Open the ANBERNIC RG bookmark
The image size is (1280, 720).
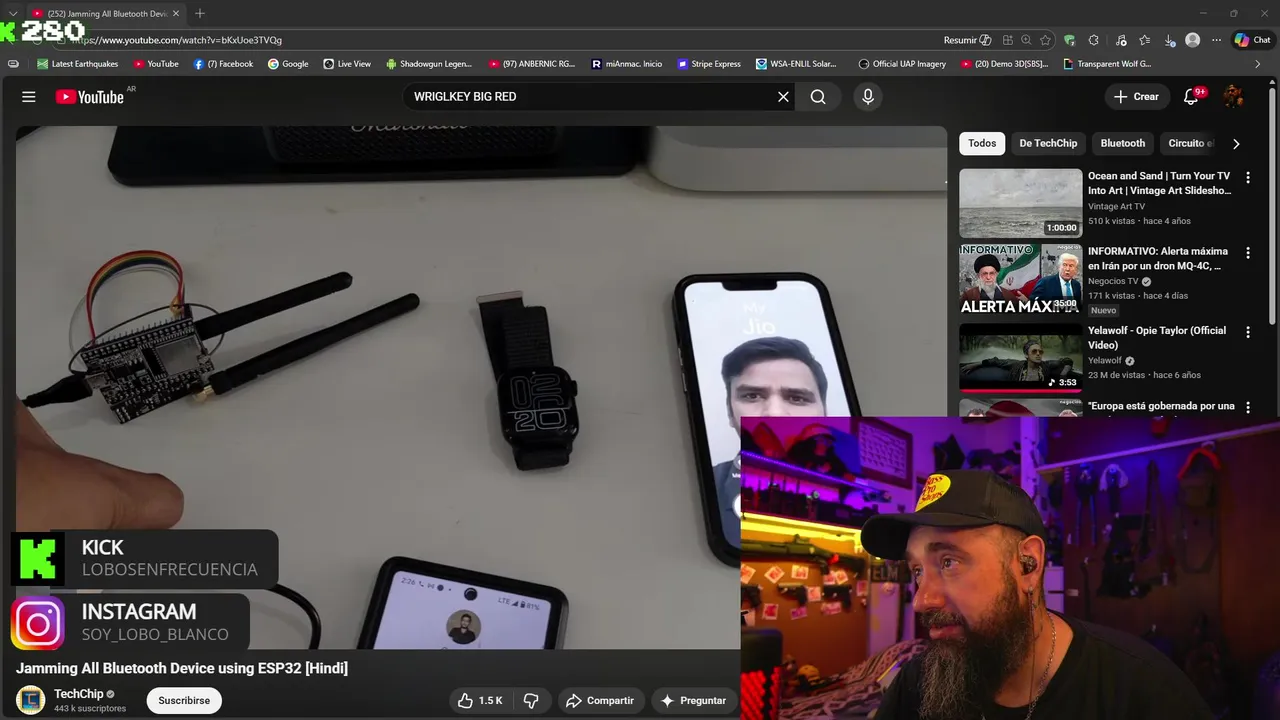click(530, 64)
